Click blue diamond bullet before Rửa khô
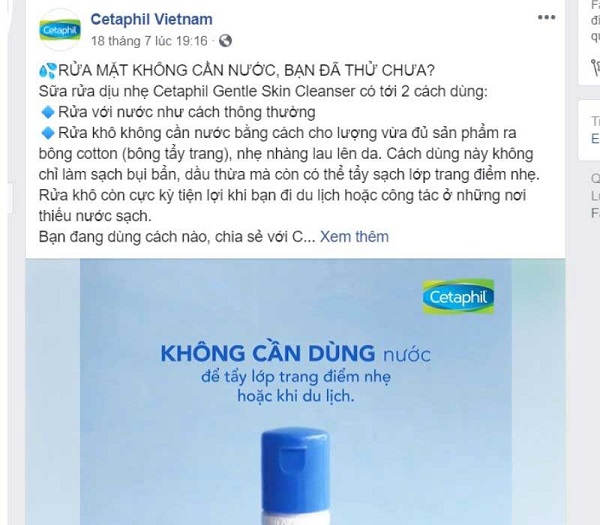This screenshot has height=525, width=600. (x=48, y=133)
